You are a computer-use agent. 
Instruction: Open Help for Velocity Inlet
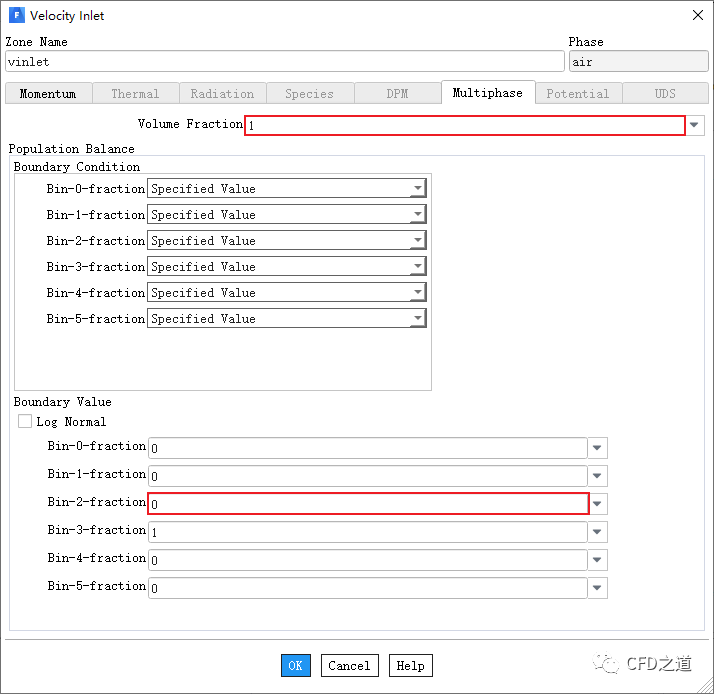click(x=410, y=666)
